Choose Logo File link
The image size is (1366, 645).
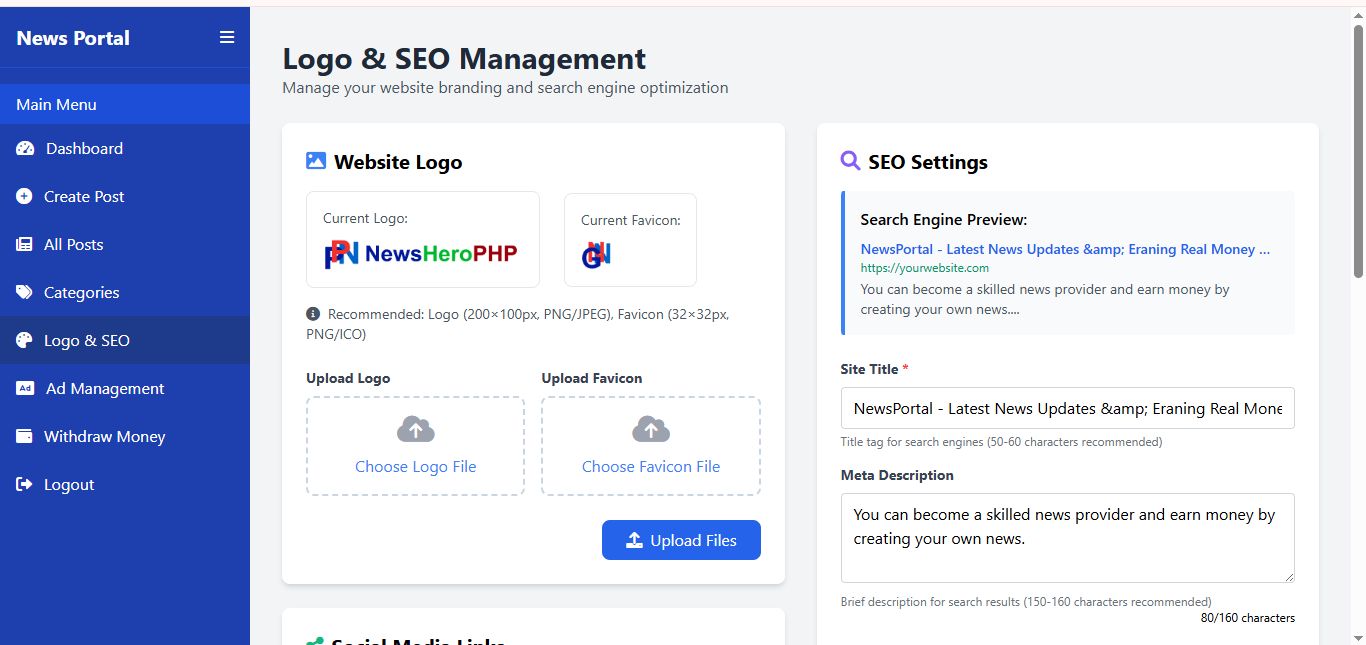tap(415, 467)
